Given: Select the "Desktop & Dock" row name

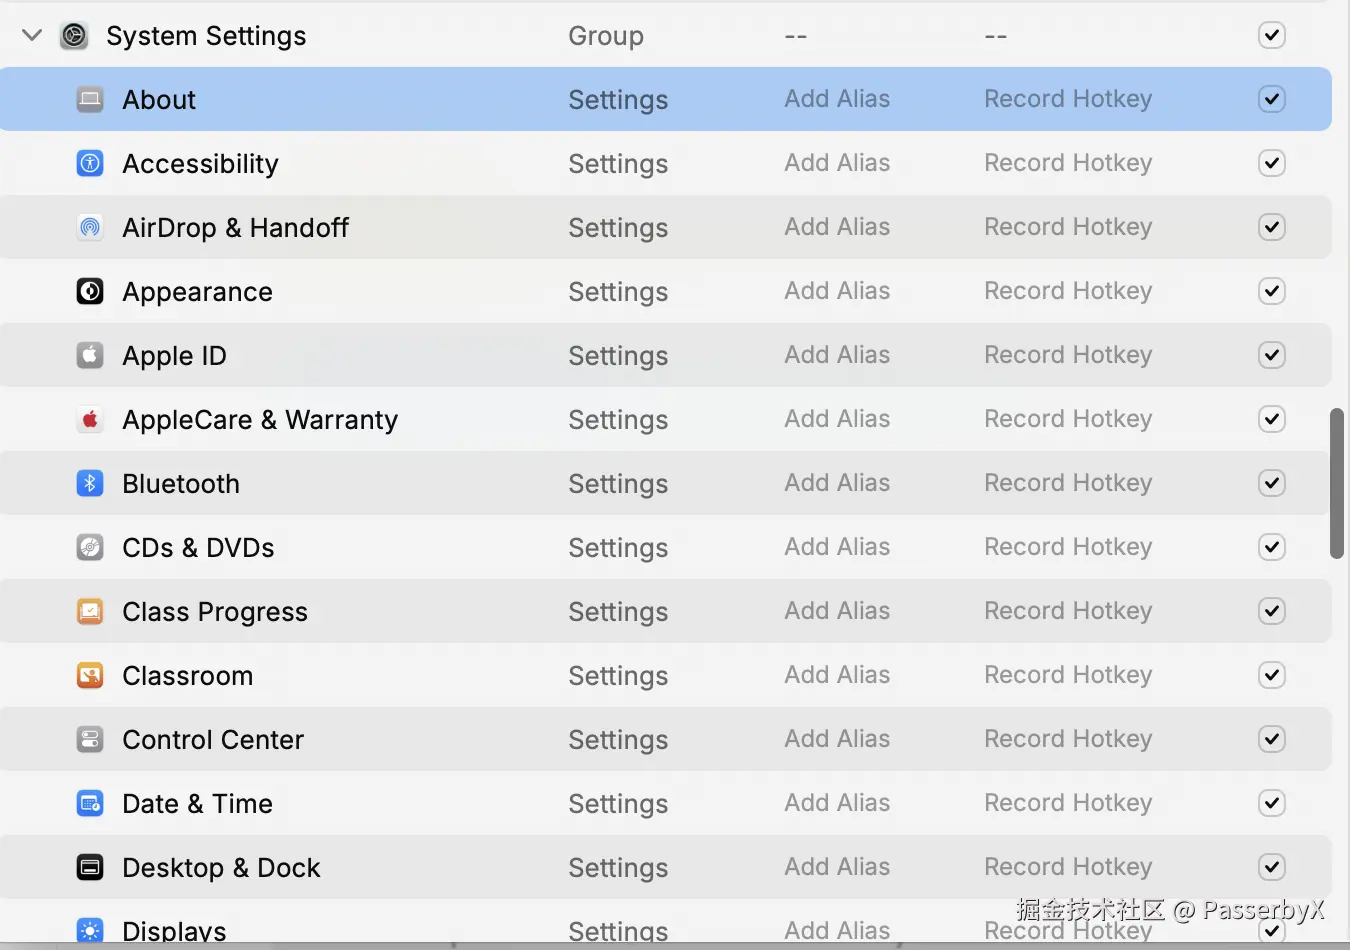Looking at the screenshot, I should tap(221, 868).
